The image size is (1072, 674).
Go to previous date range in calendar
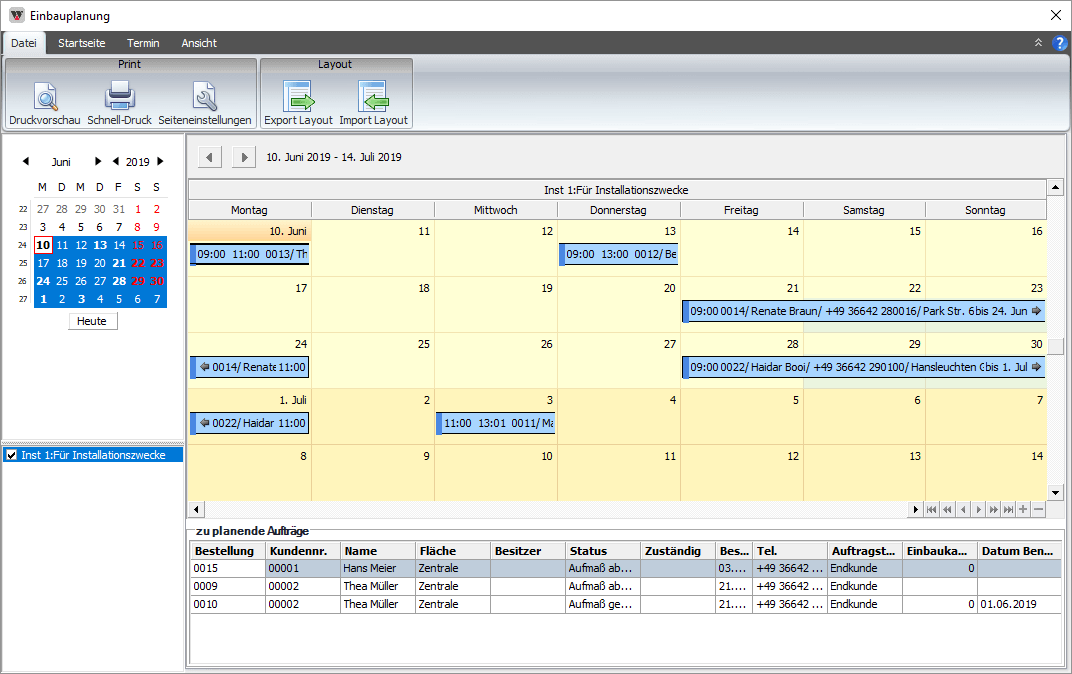point(210,157)
